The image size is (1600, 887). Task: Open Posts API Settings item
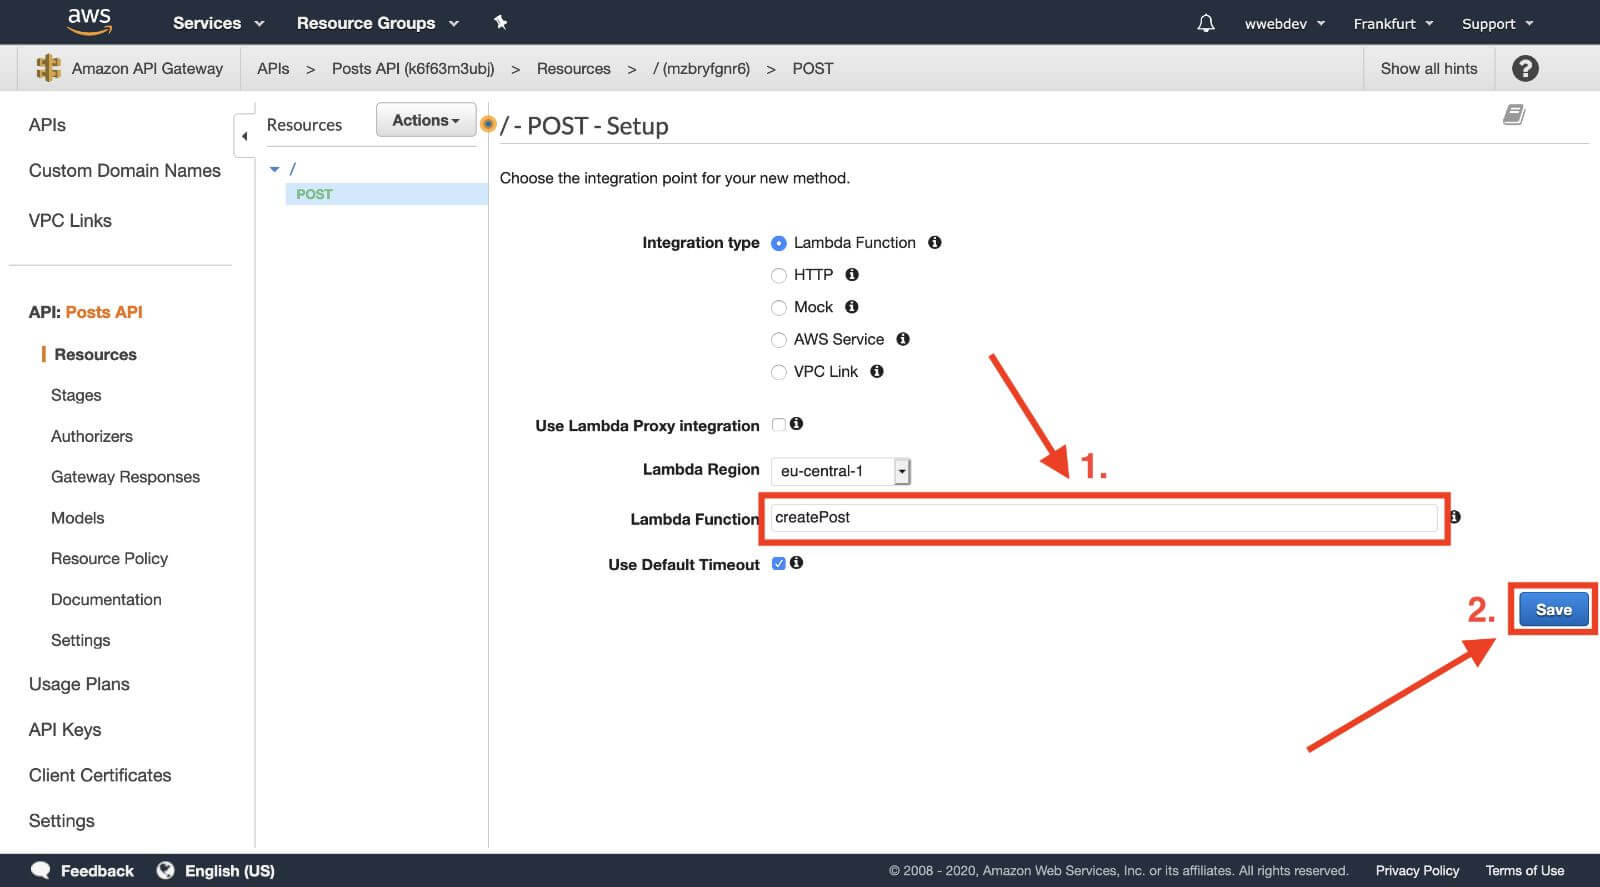point(80,640)
